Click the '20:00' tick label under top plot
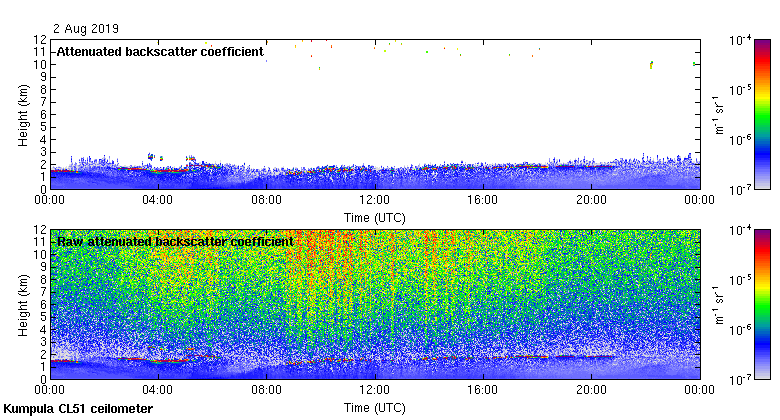 pyautogui.click(x=591, y=200)
